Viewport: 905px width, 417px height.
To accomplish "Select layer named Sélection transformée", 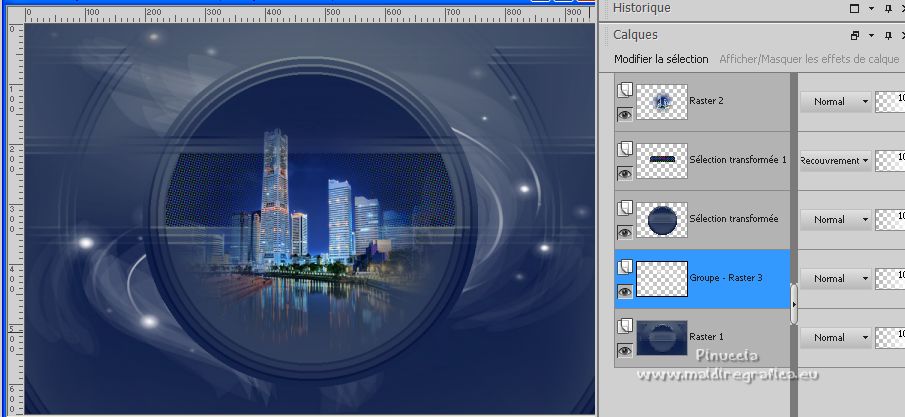I will tap(734, 219).
